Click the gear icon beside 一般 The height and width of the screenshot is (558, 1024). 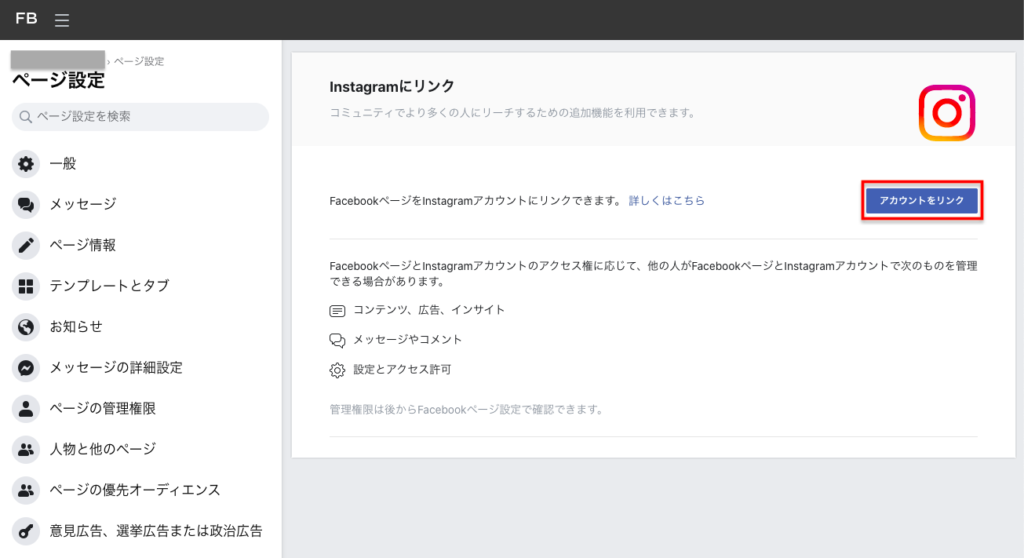(x=26, y=163)
